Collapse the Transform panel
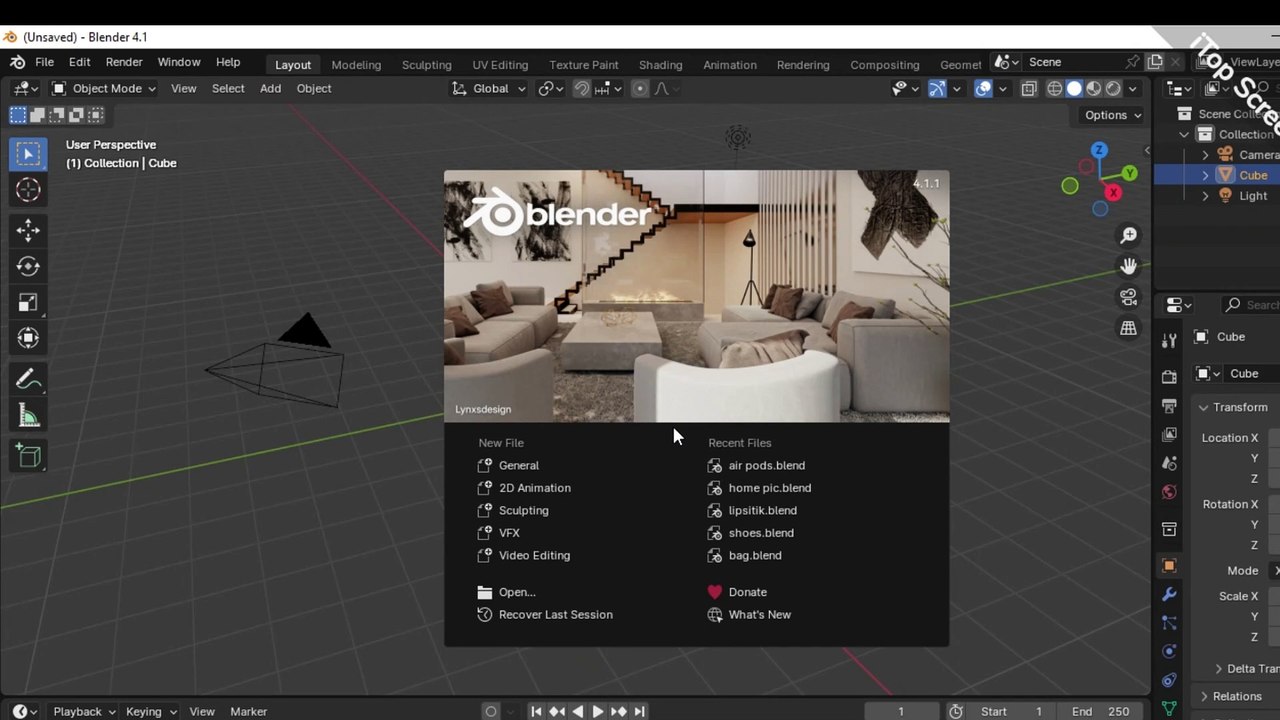This screenshot has width=1280, height=720. 1204,407
